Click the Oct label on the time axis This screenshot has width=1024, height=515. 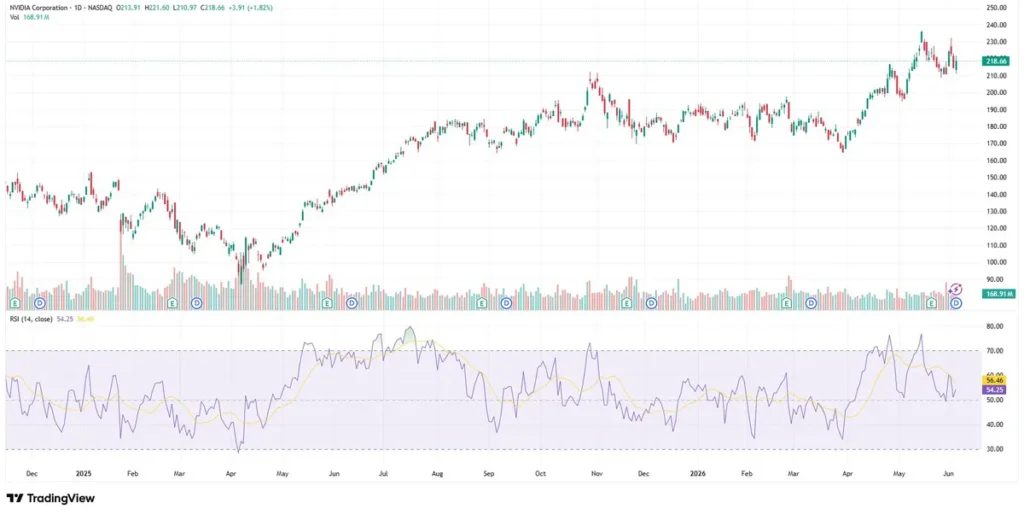(540, 474)
